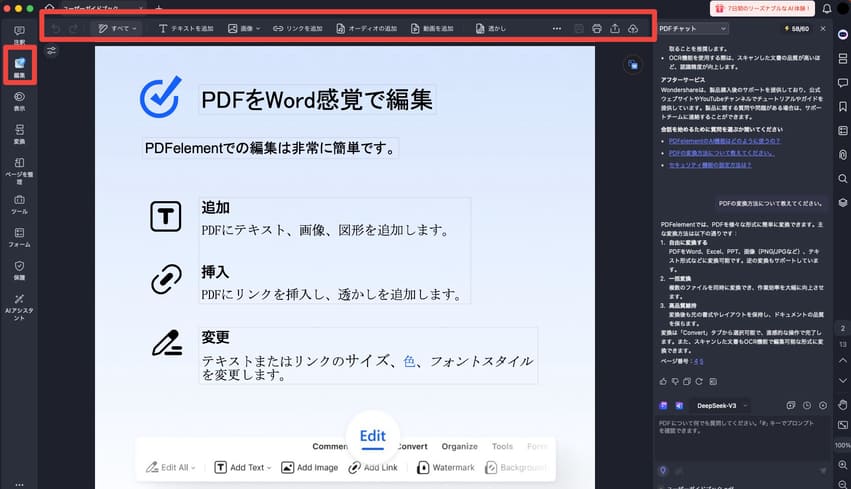
Task: Open chat history clock icon
Action: point(807,405)
